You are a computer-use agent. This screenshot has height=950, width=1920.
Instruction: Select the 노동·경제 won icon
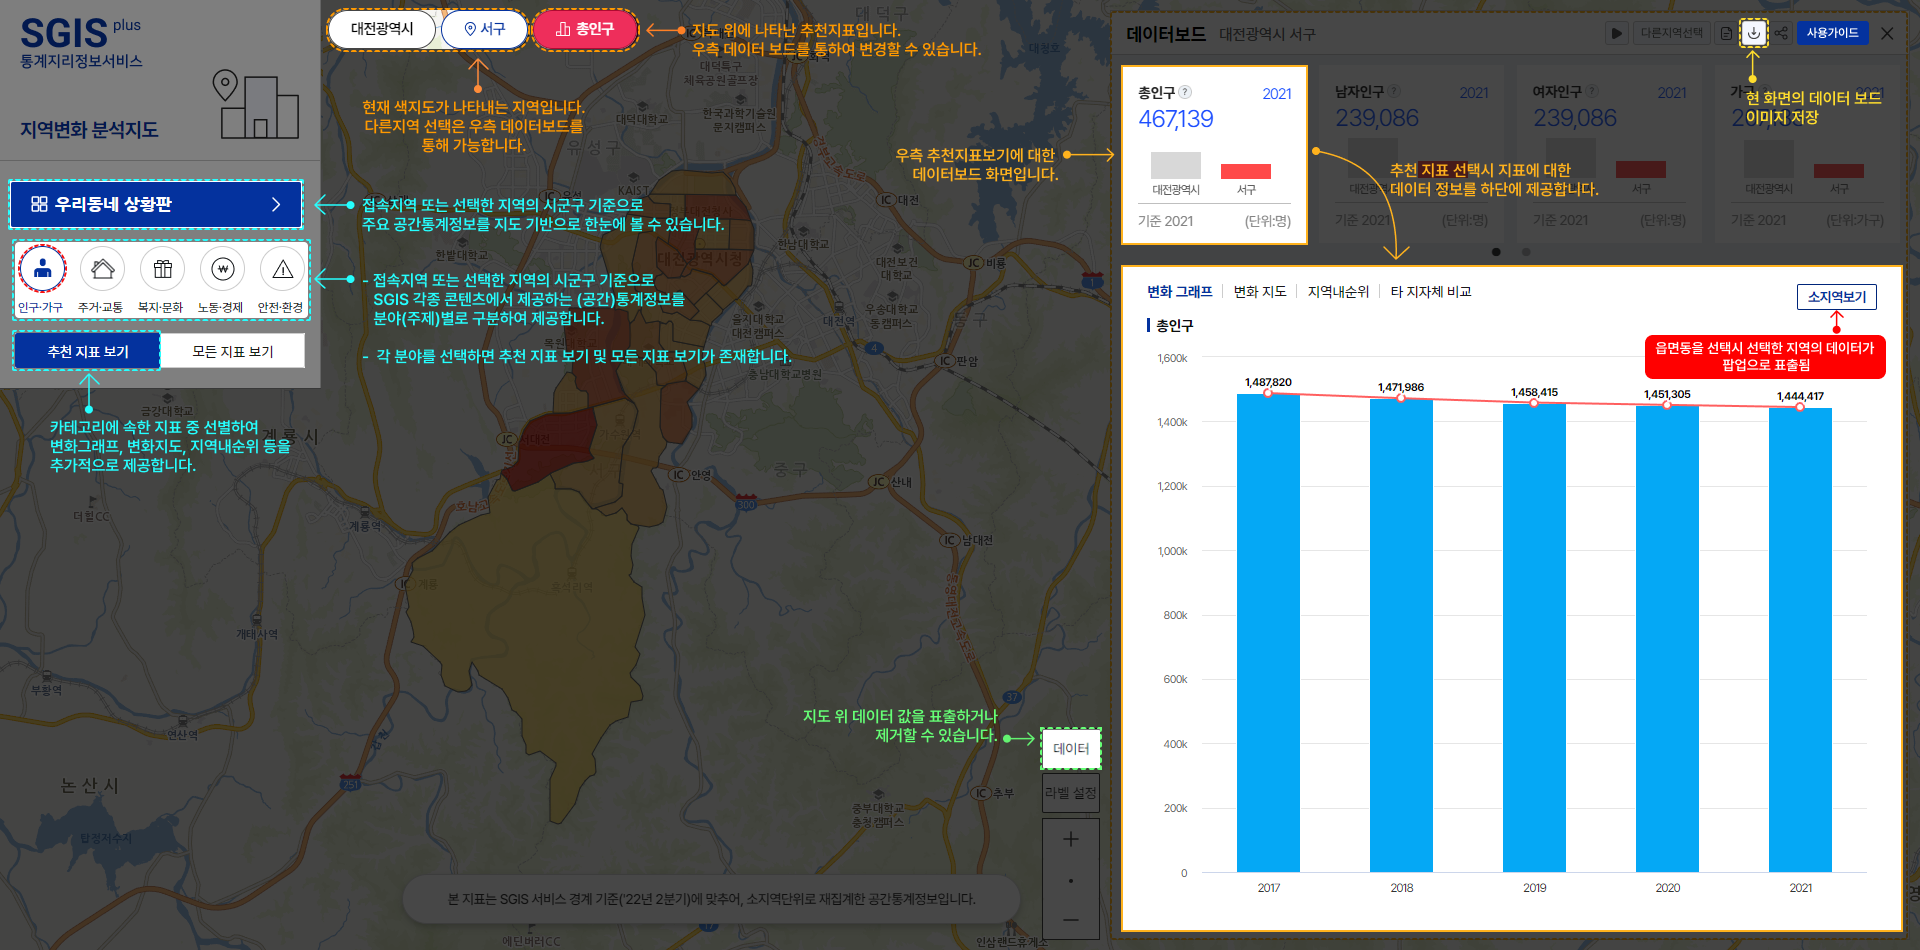point(222,269)
